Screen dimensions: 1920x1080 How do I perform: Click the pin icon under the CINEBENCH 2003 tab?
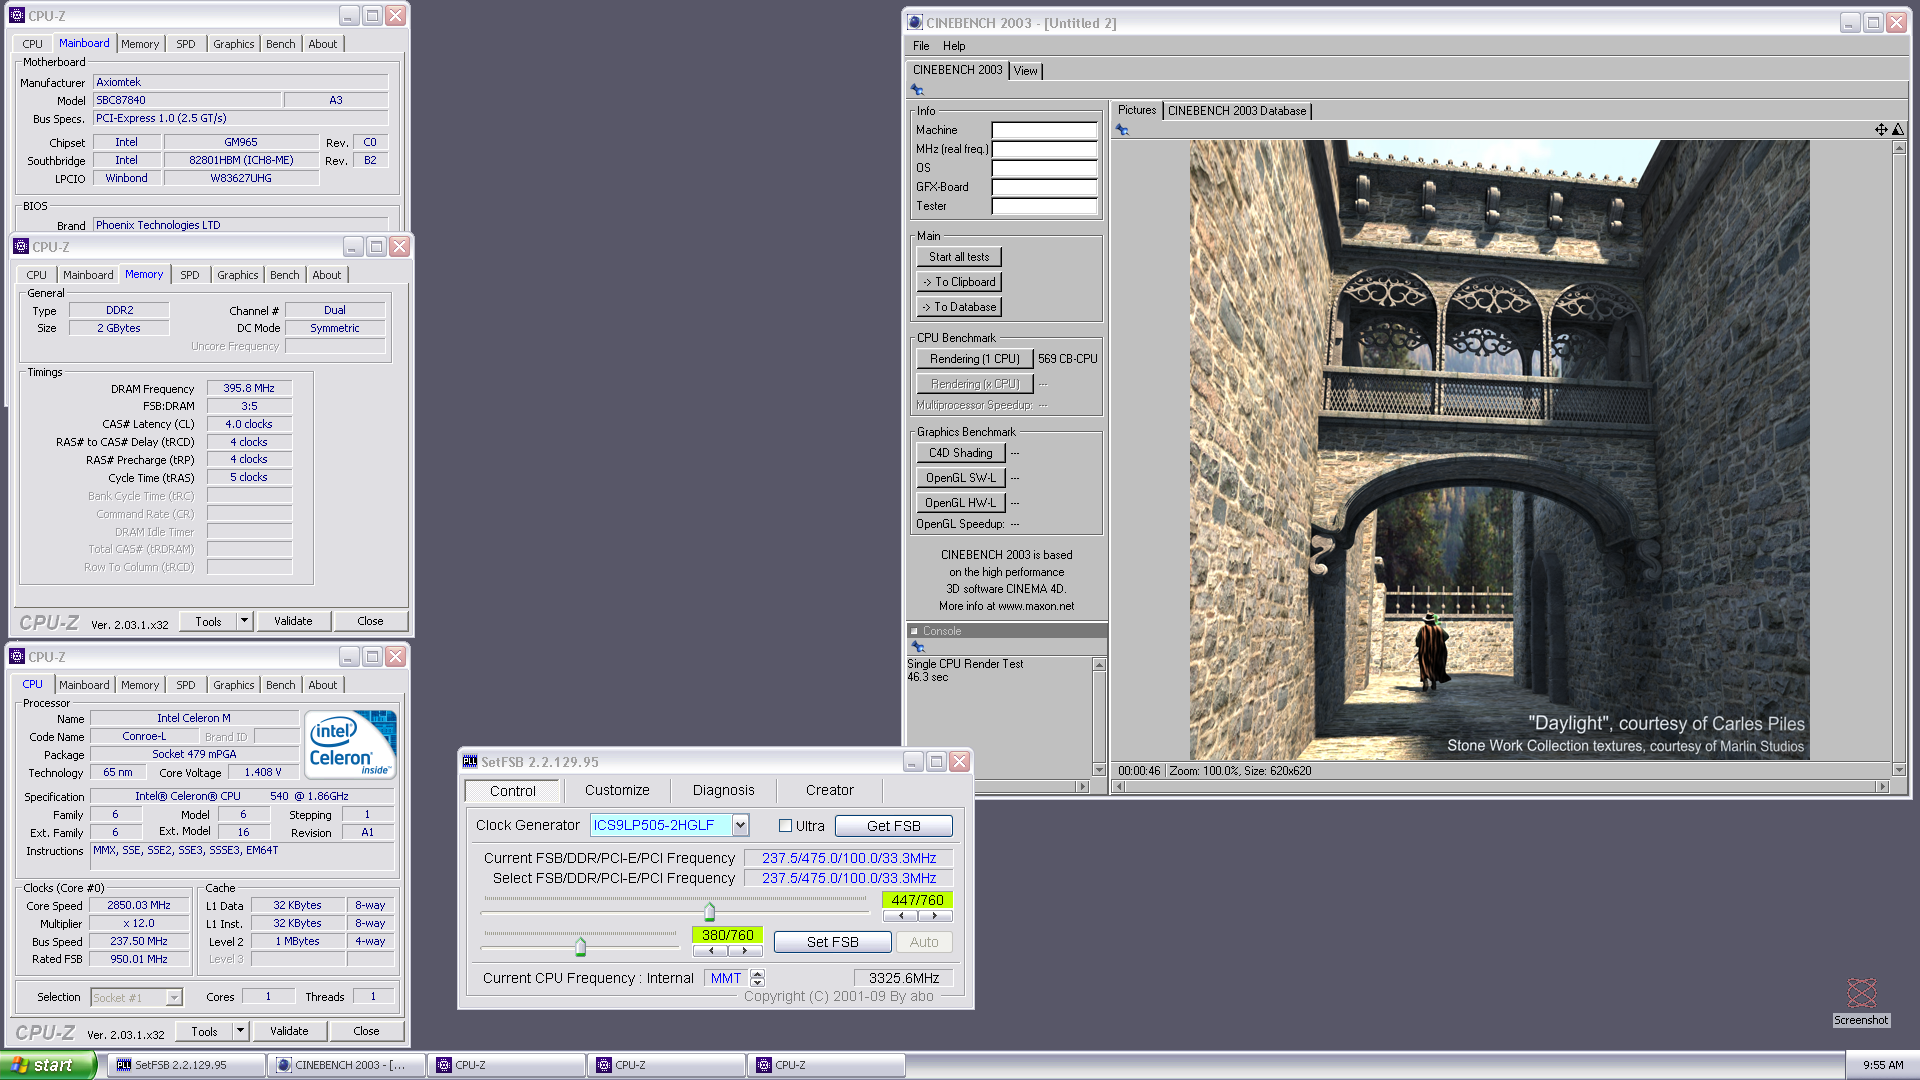tap(917, 90)
